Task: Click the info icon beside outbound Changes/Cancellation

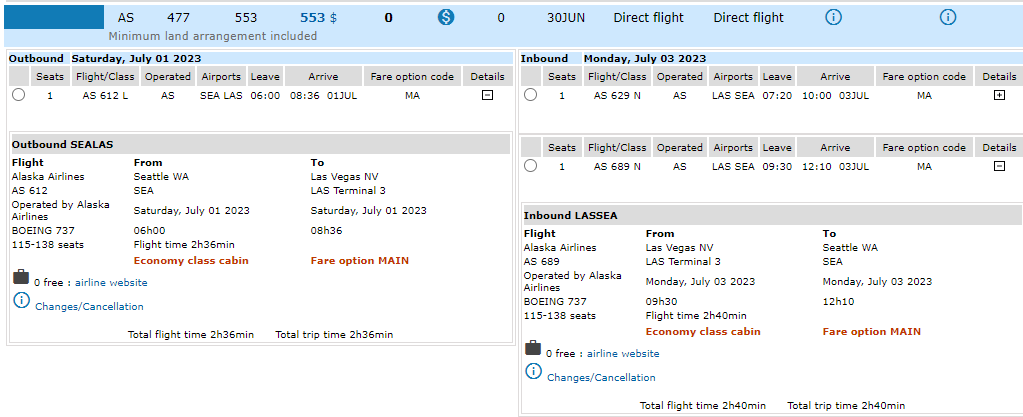Action: click(21, 301)
